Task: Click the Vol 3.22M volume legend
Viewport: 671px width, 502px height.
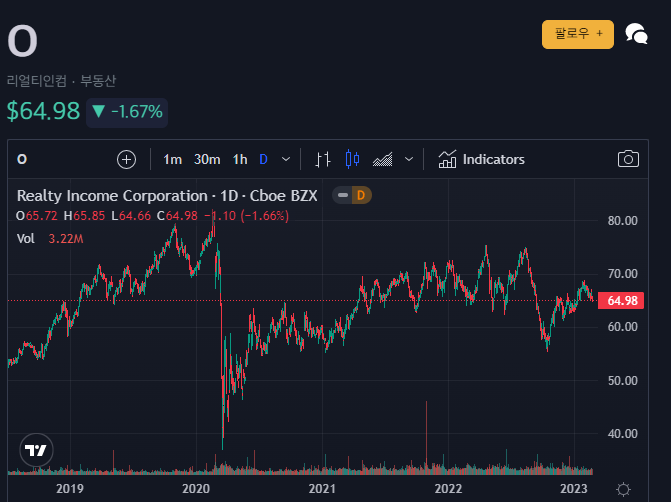Action: (x=50, y=238)
